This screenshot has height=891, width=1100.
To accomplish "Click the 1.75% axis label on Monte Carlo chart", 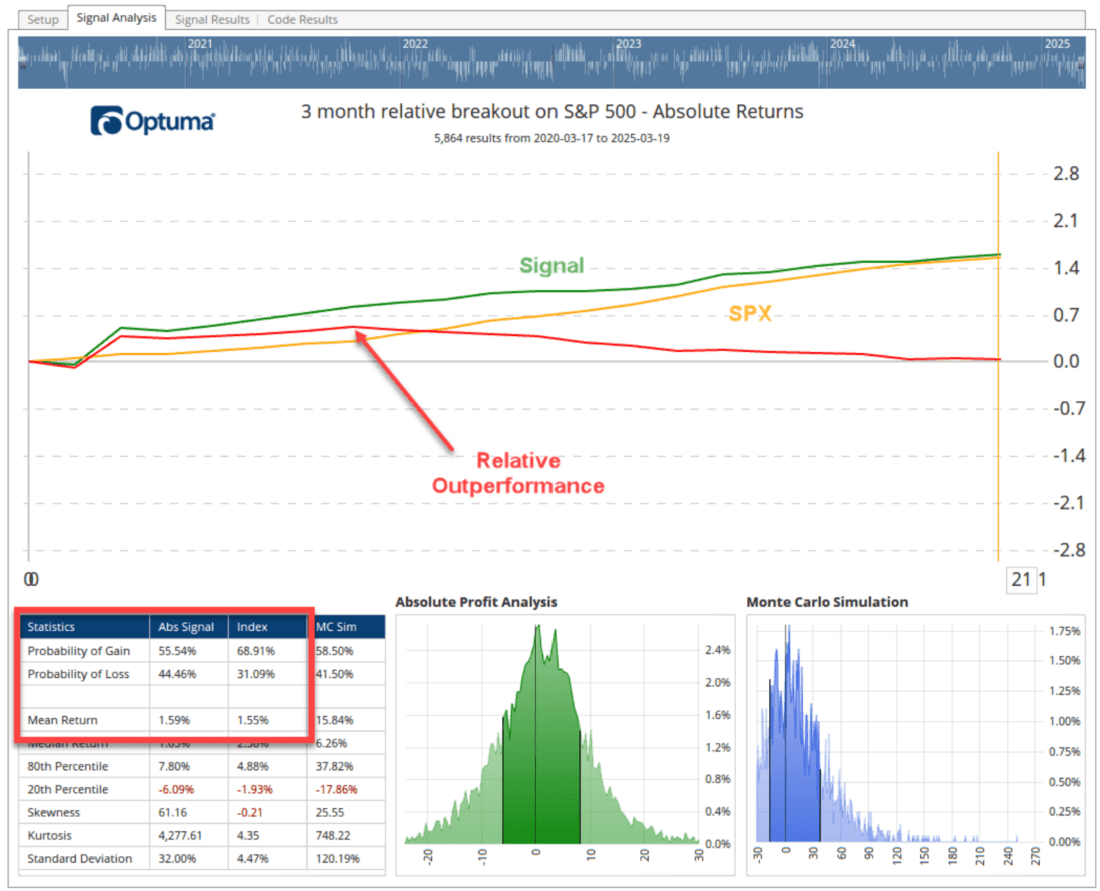I will click(1065, 631).
